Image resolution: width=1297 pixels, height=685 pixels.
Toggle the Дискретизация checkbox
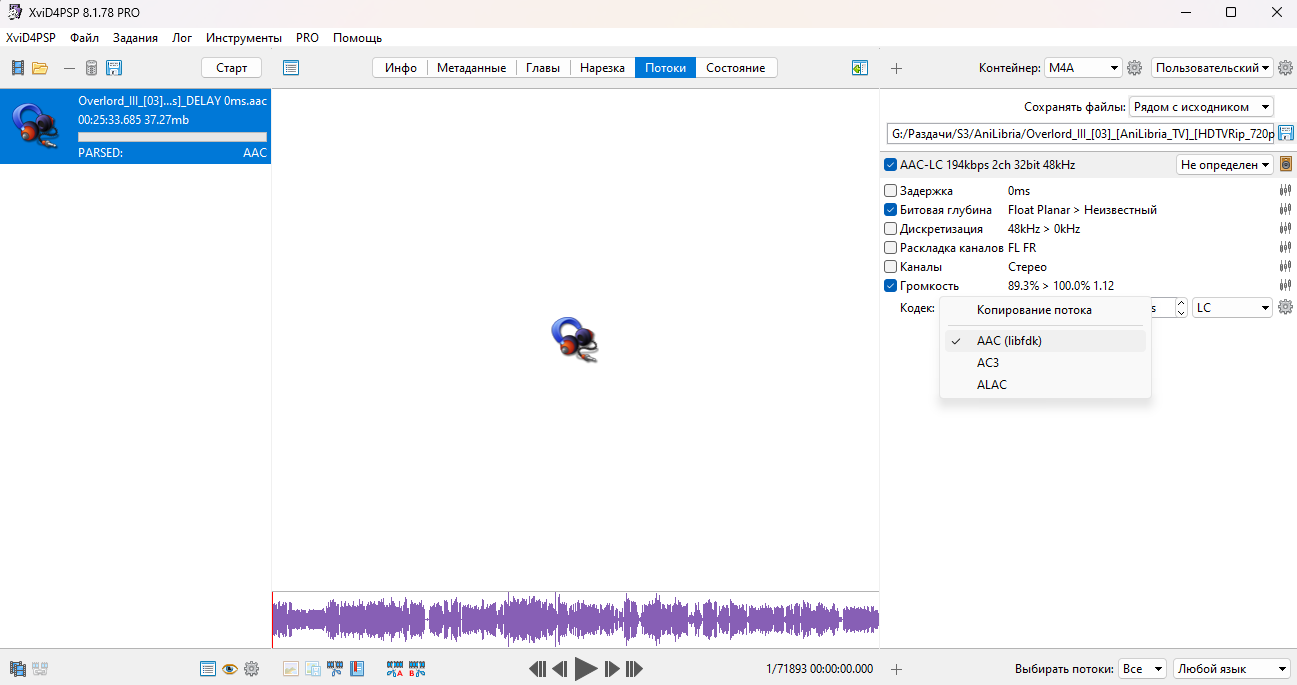tap(890, 229)
